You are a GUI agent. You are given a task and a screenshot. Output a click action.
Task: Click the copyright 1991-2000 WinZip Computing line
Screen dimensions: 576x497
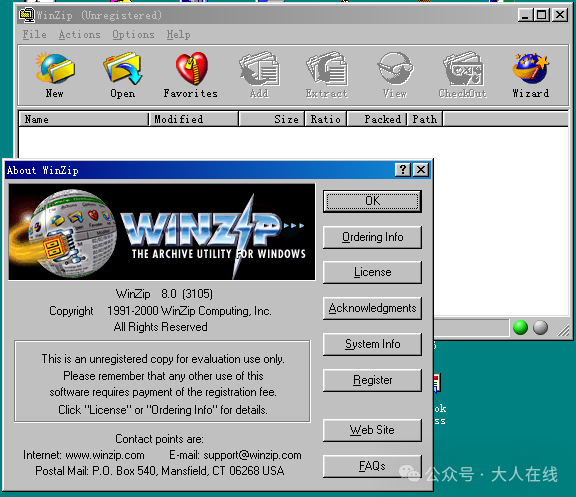[160, 311]
